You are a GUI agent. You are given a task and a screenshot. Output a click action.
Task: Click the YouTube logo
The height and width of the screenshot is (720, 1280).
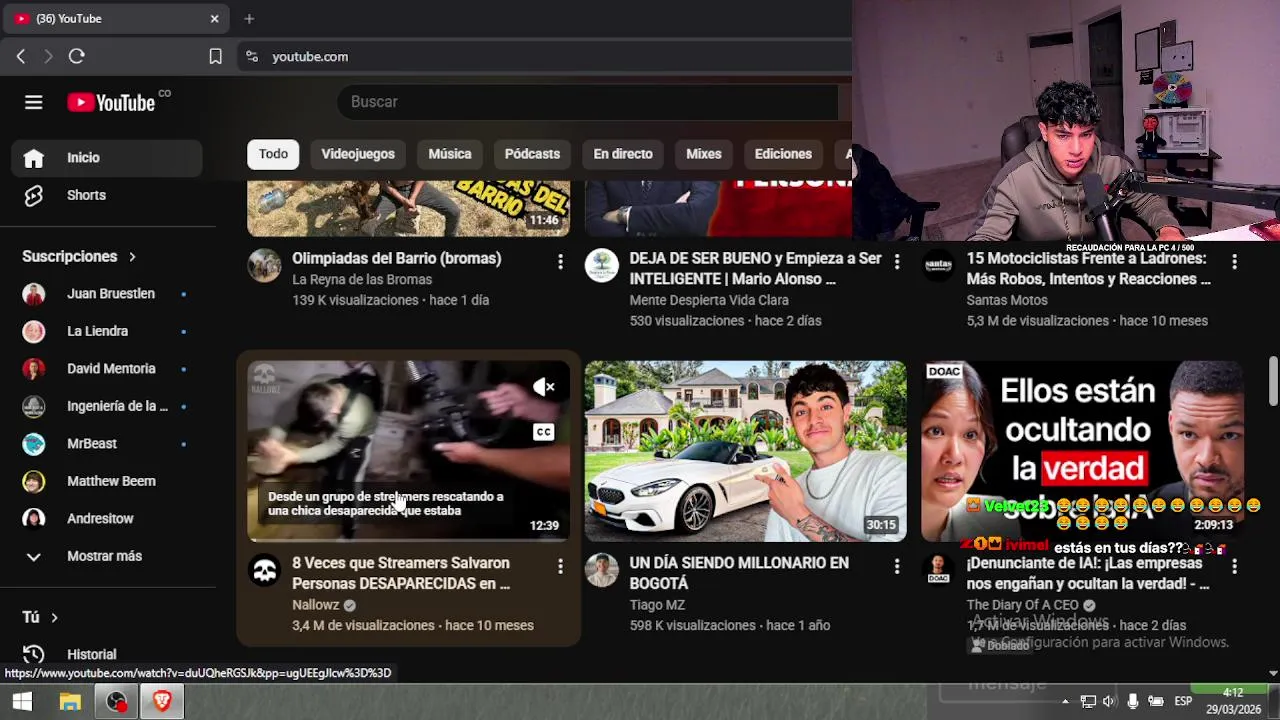[111, 102]
